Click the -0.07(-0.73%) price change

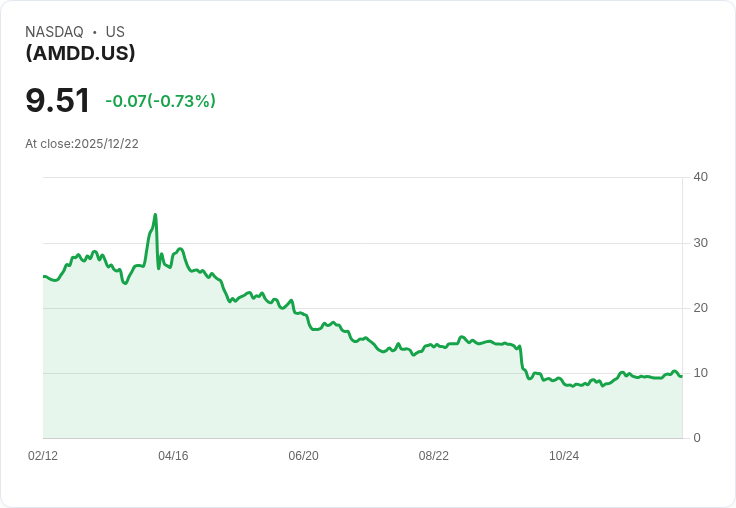click(x=160, y=101)
